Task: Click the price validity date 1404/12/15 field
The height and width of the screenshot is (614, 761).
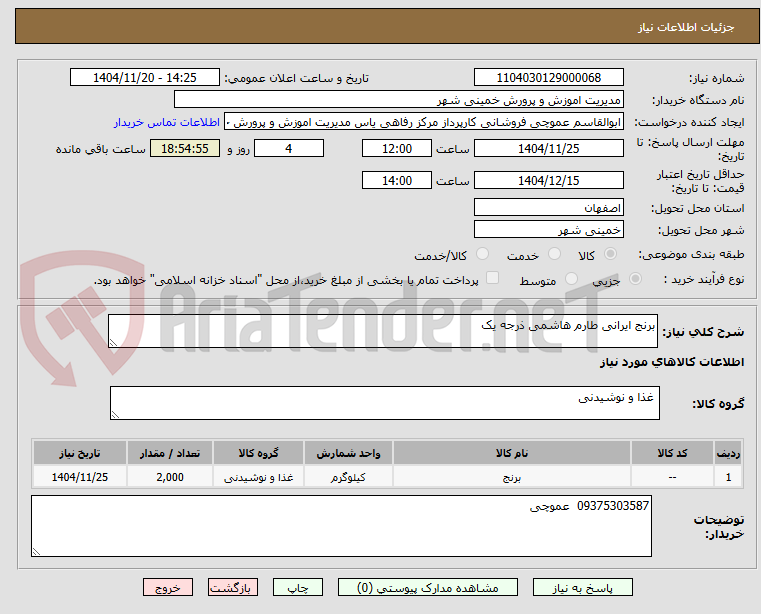Action: click(x=548, y=180)
